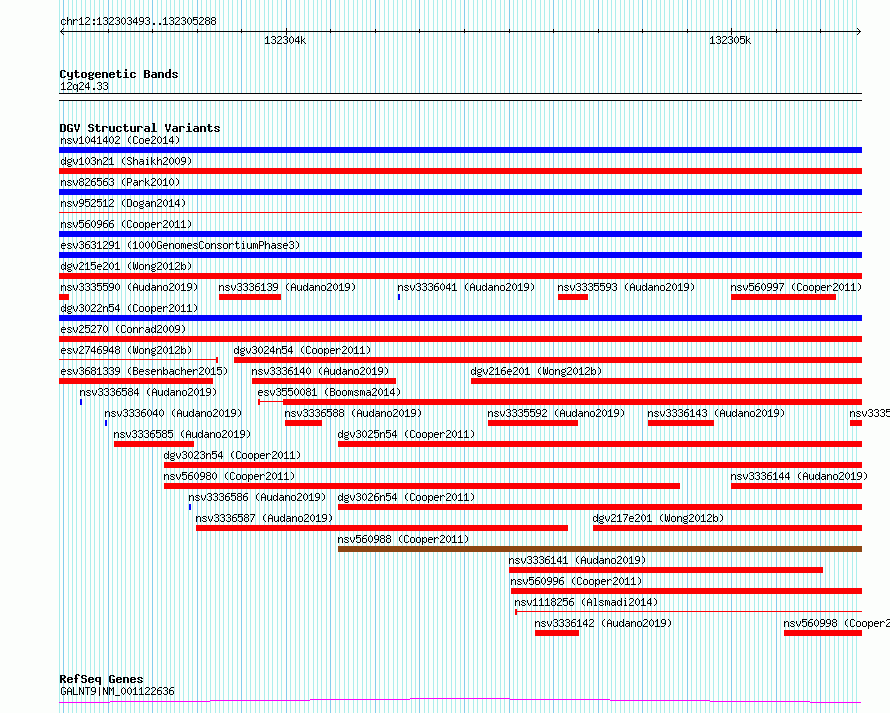Open nsv3336141 (Audano2019) label
Image resolution: width=890 pixels, height=713 pixels.
tap(577, 560)
